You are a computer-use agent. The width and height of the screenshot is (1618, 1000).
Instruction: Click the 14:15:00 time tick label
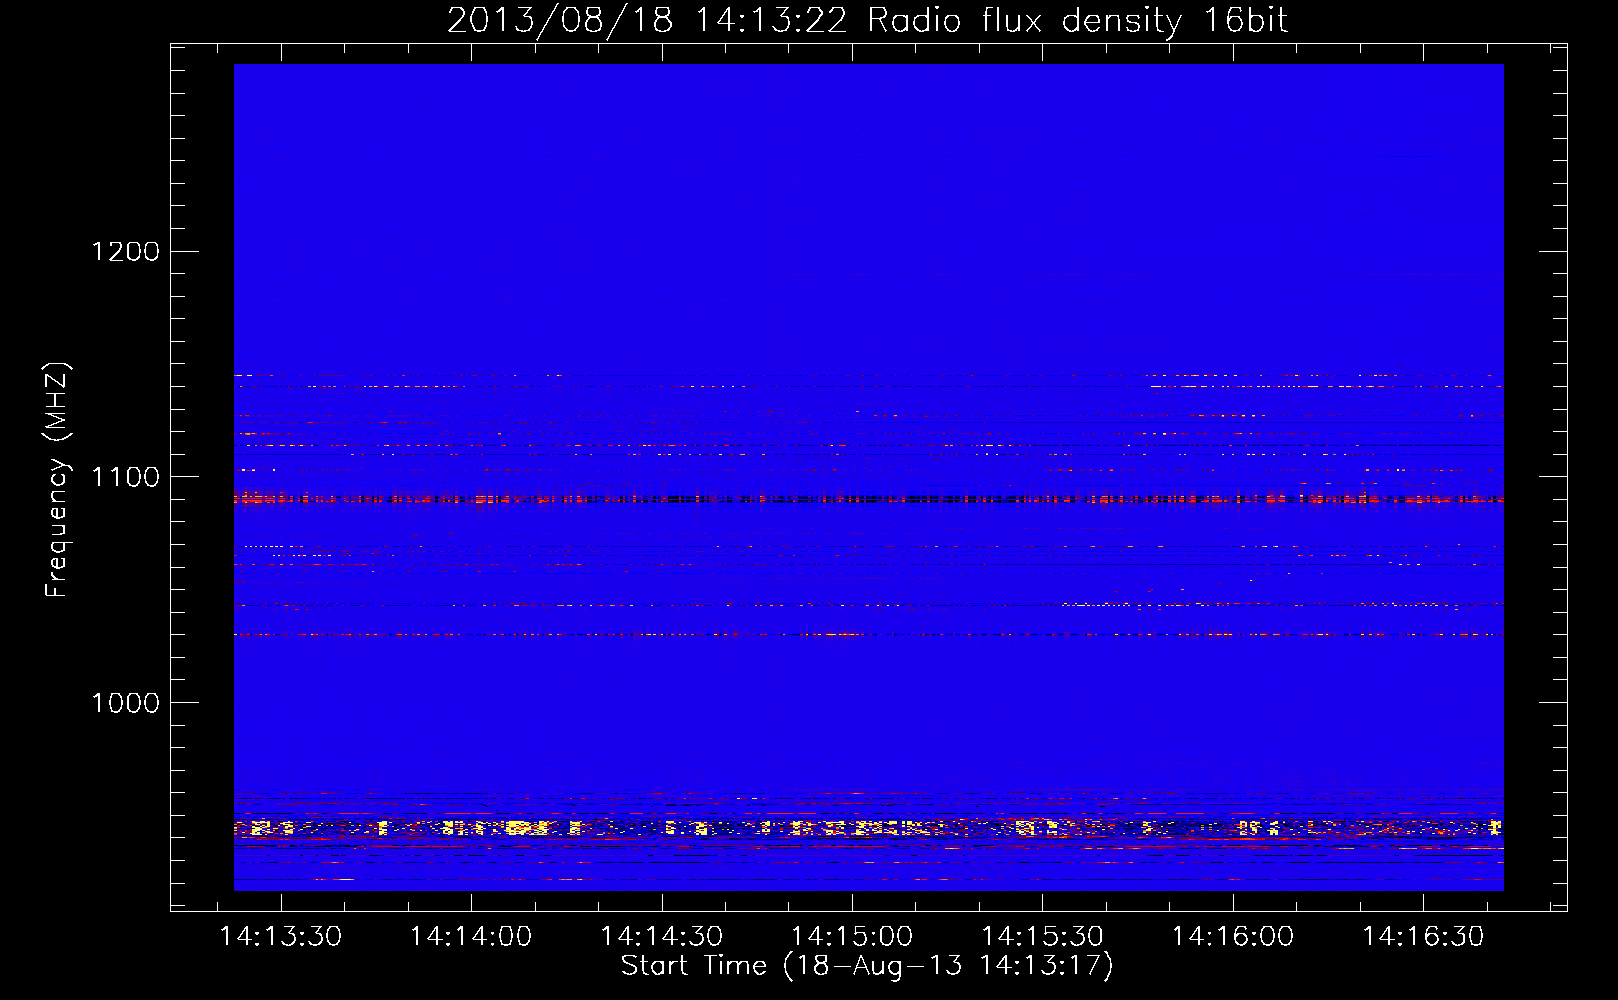pos(852,937)
